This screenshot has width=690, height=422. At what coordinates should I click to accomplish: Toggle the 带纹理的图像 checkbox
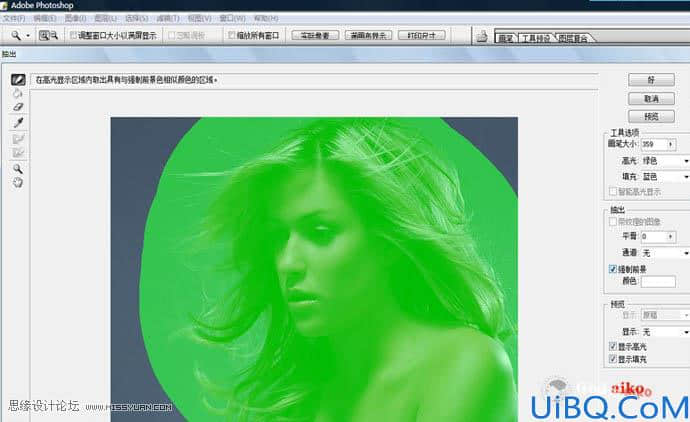[613, 221]
